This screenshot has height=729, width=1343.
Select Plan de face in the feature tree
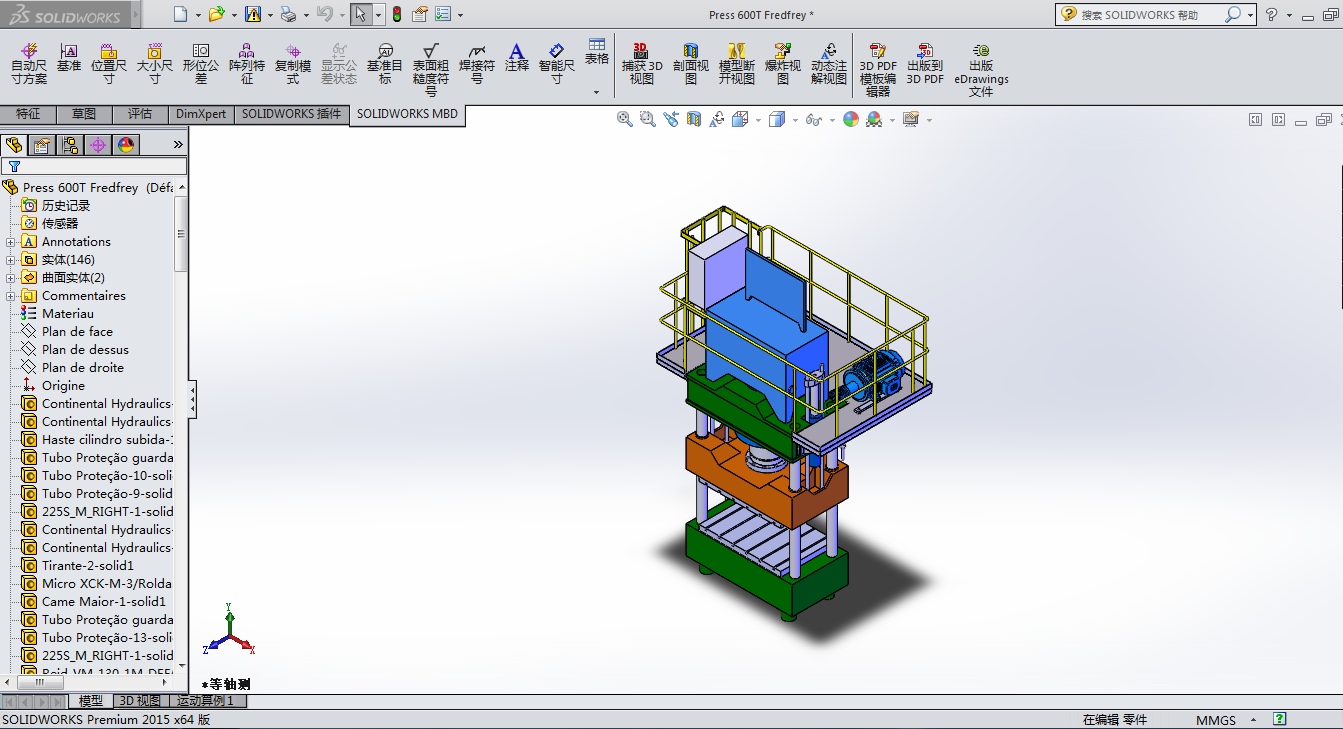point(77,332)
